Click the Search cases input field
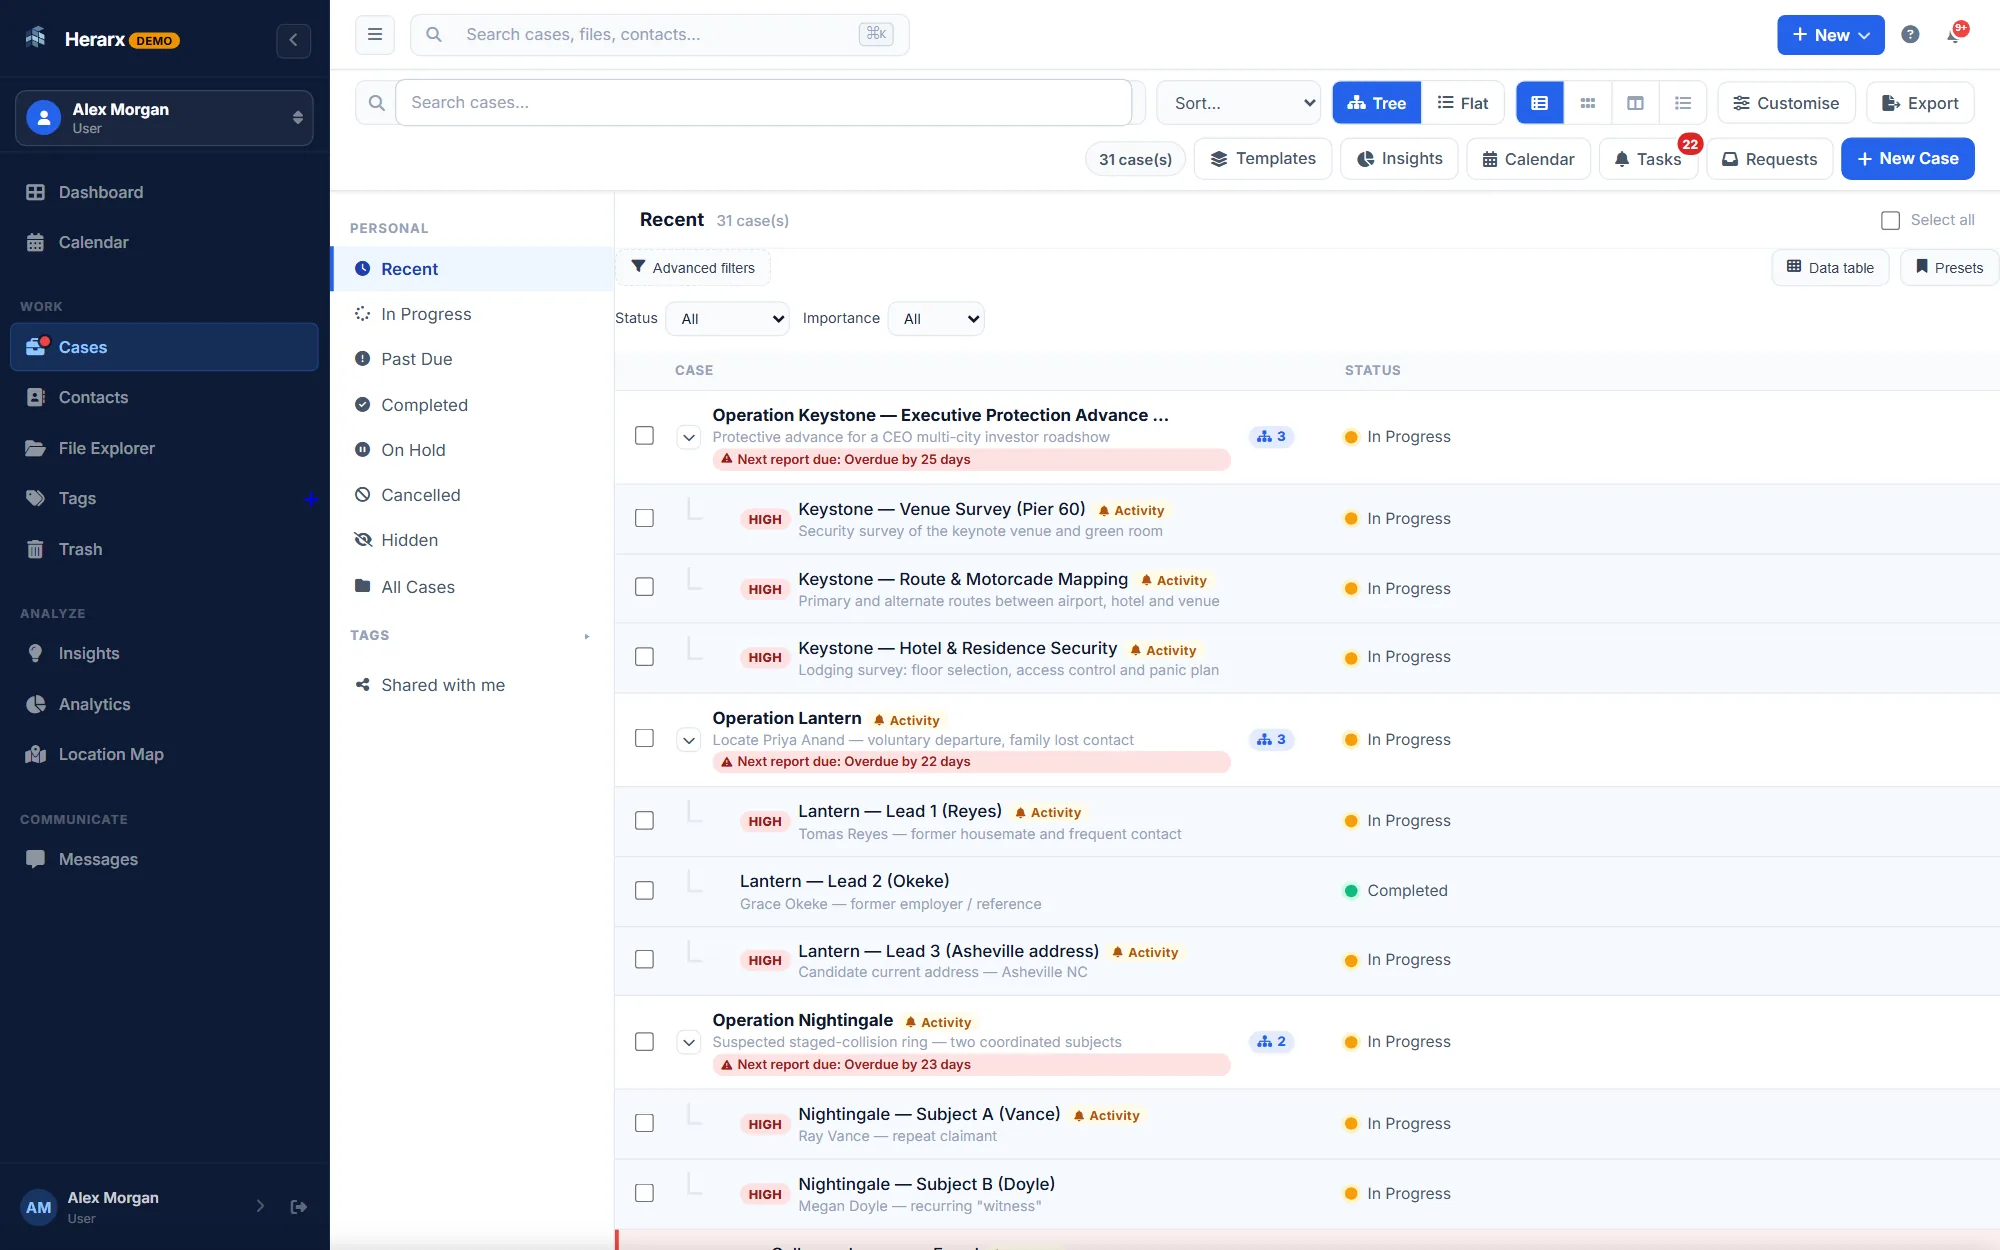Screen dimensions: 2000x1250 (x=764, y=102)
